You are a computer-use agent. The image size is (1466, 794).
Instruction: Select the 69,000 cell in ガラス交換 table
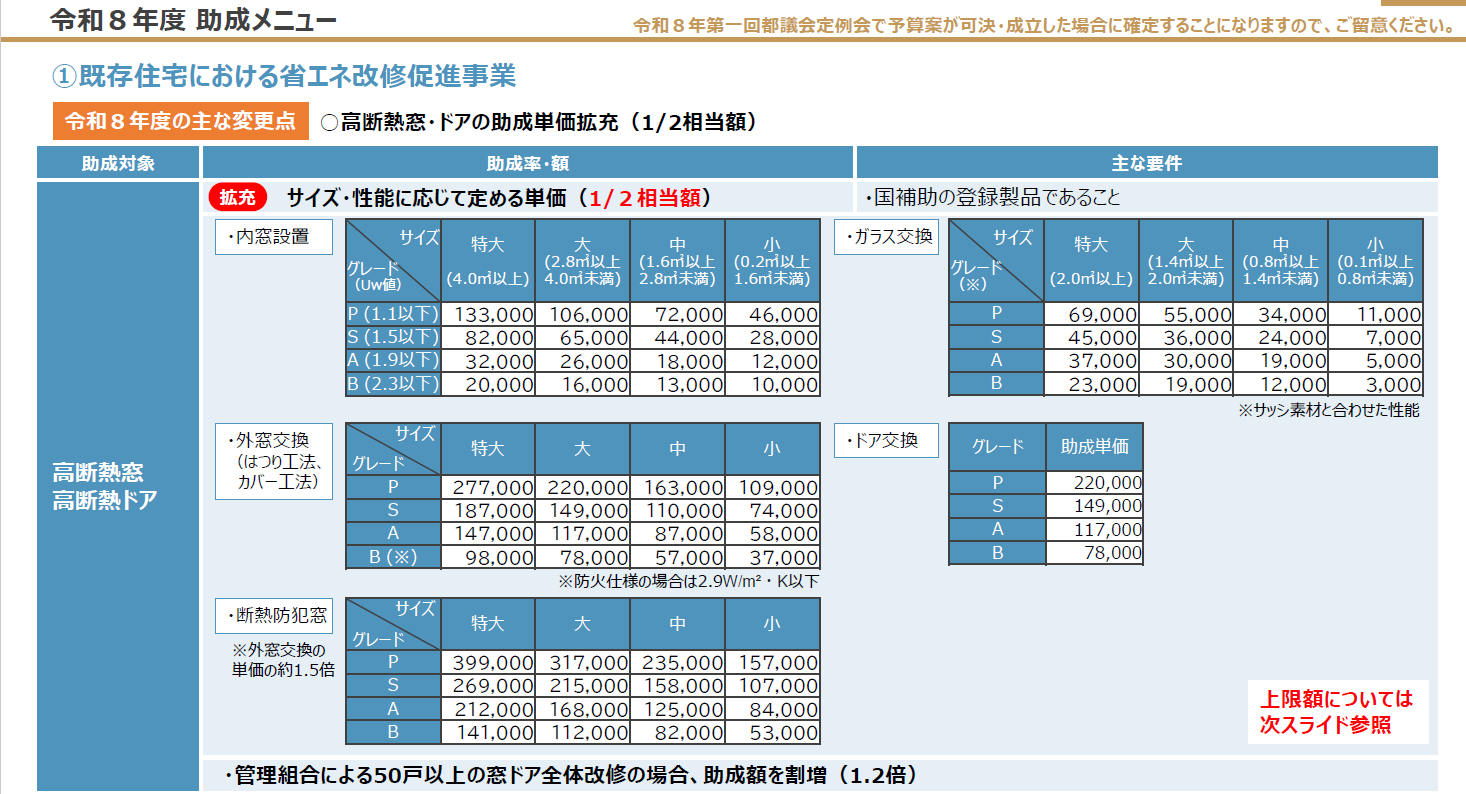[1091, 315]
